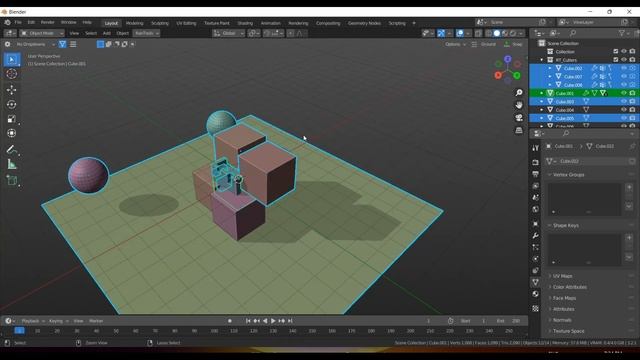Select the Transform tool
This screenshot has height=360, width=640.
tap(12, 133)
